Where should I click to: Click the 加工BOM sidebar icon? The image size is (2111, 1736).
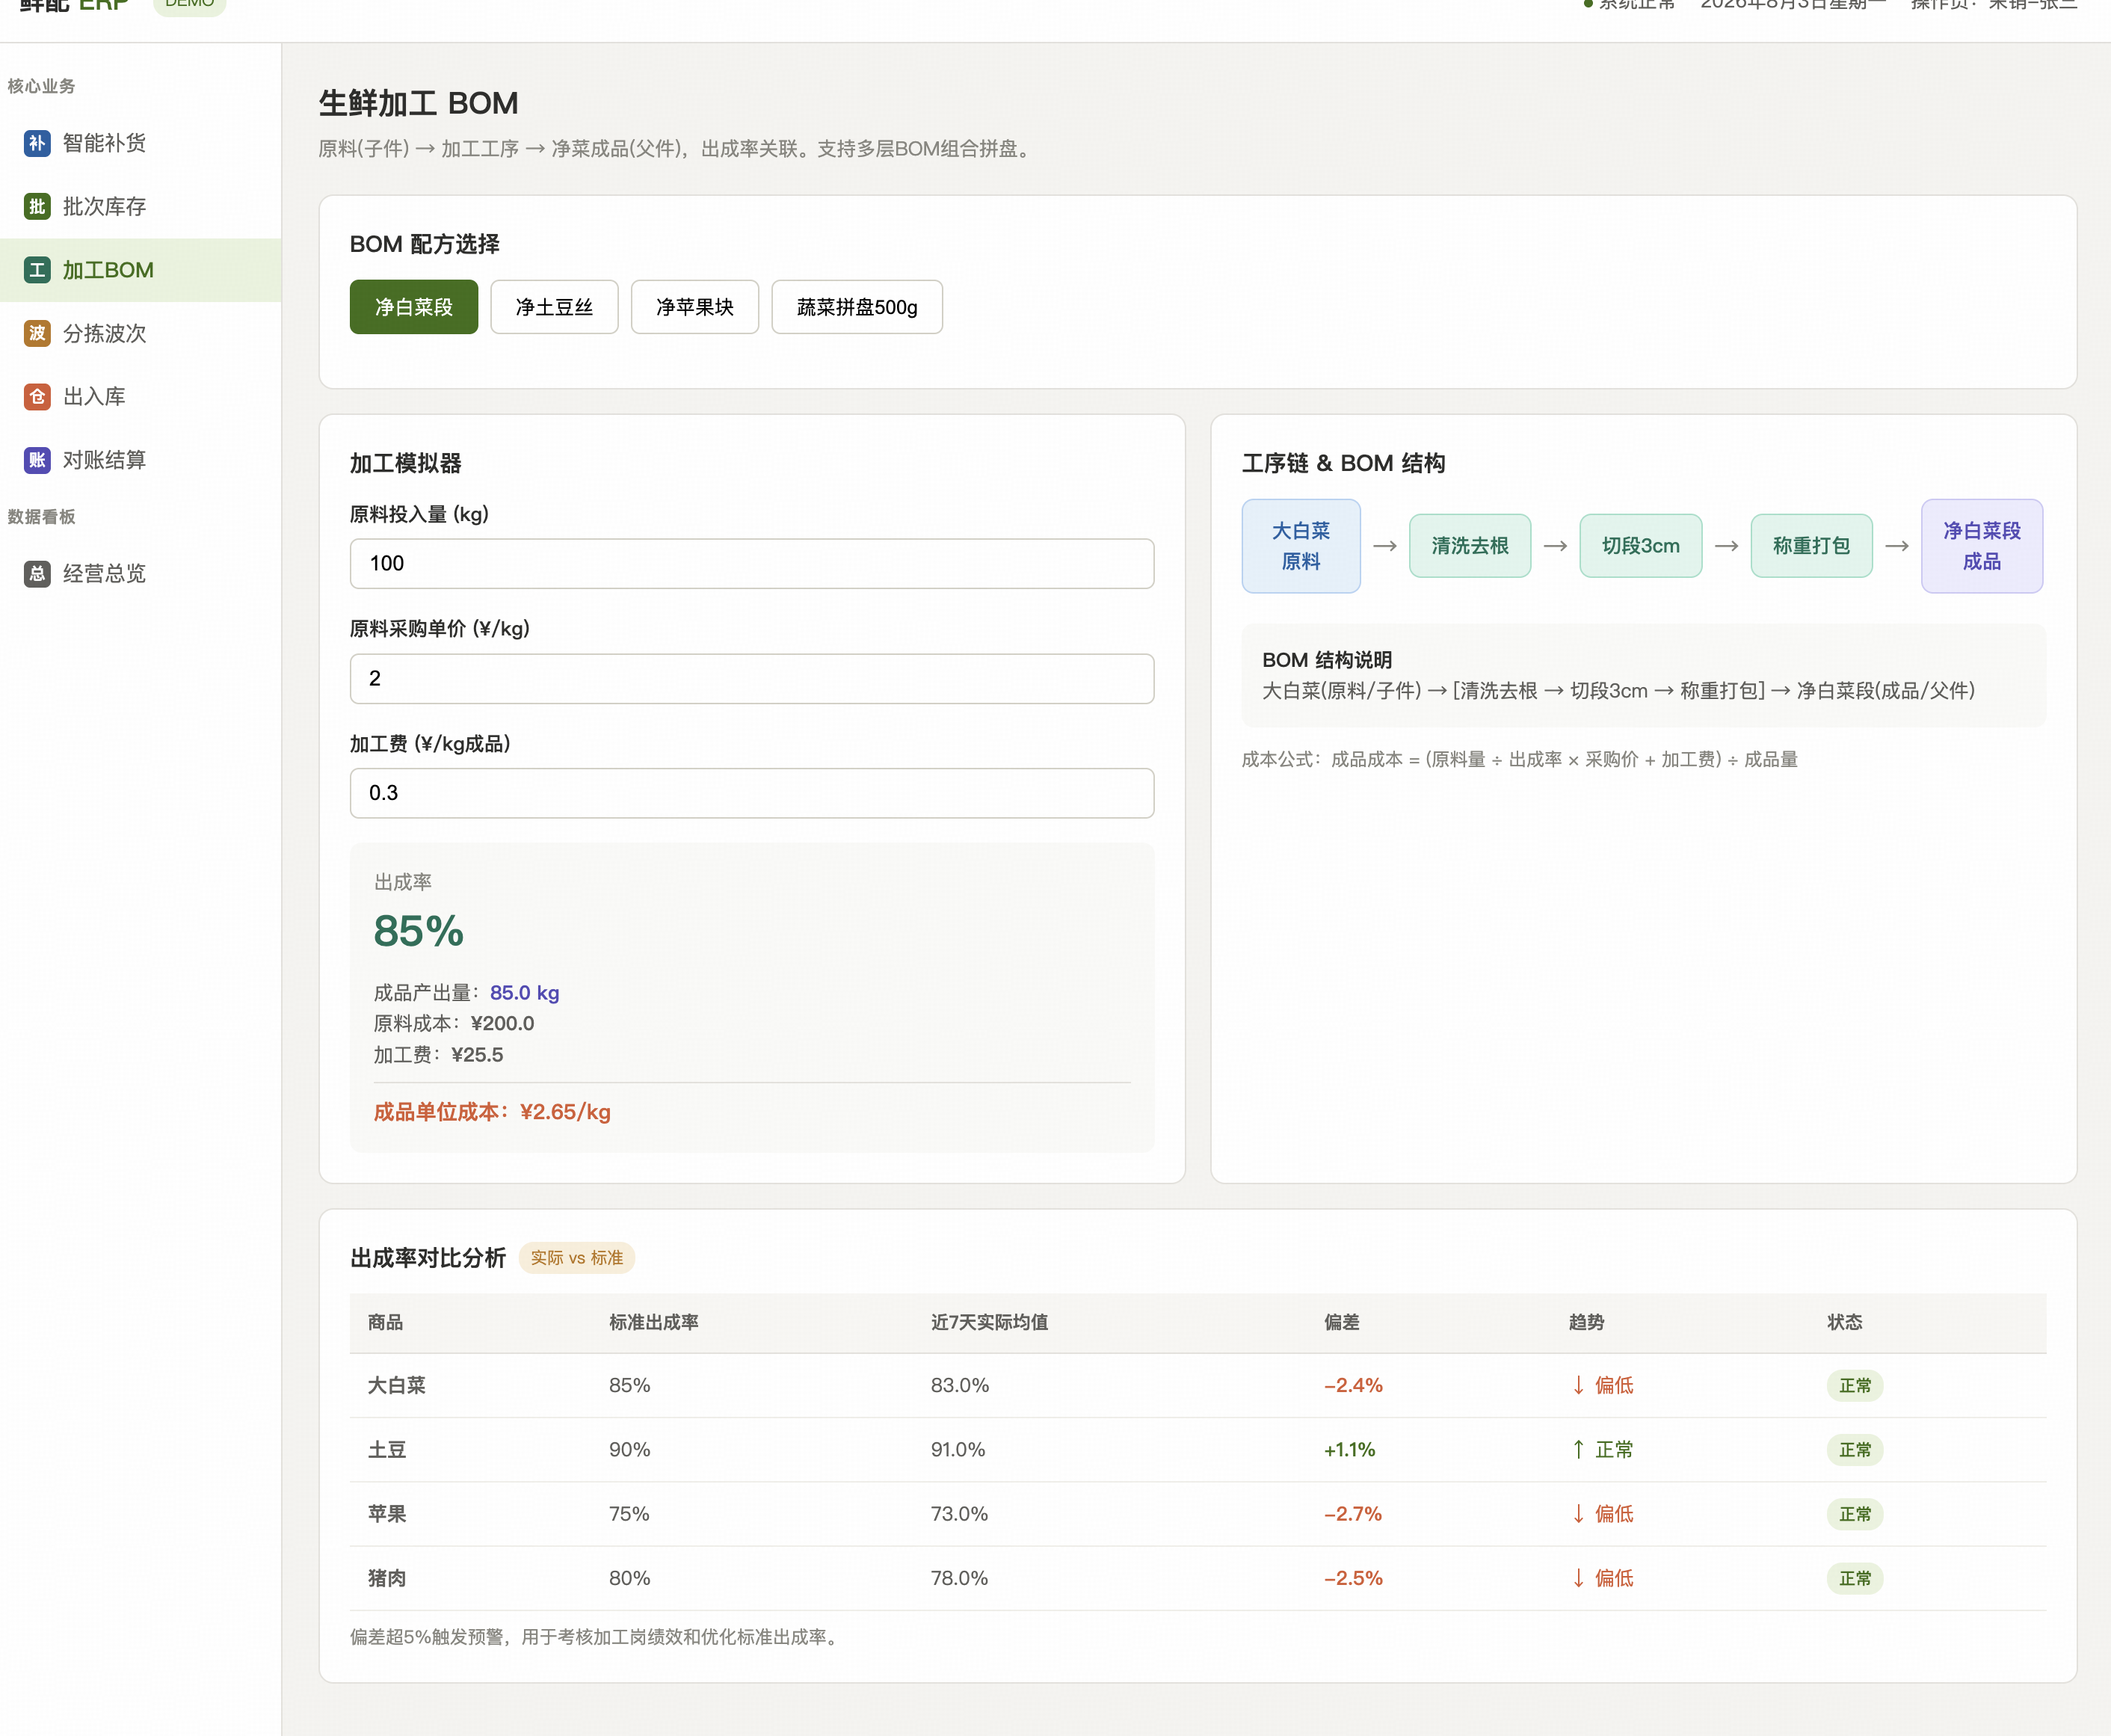click(x=37, y=270)
